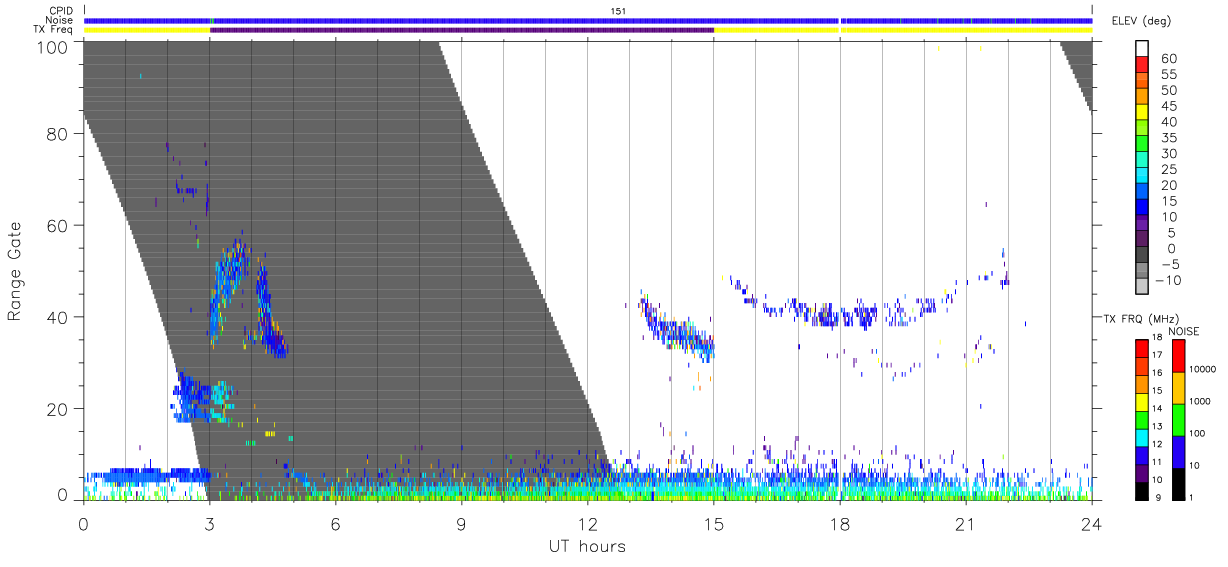Click x-axis tick label "12"

pyautogui.click(x=587, y=524)
